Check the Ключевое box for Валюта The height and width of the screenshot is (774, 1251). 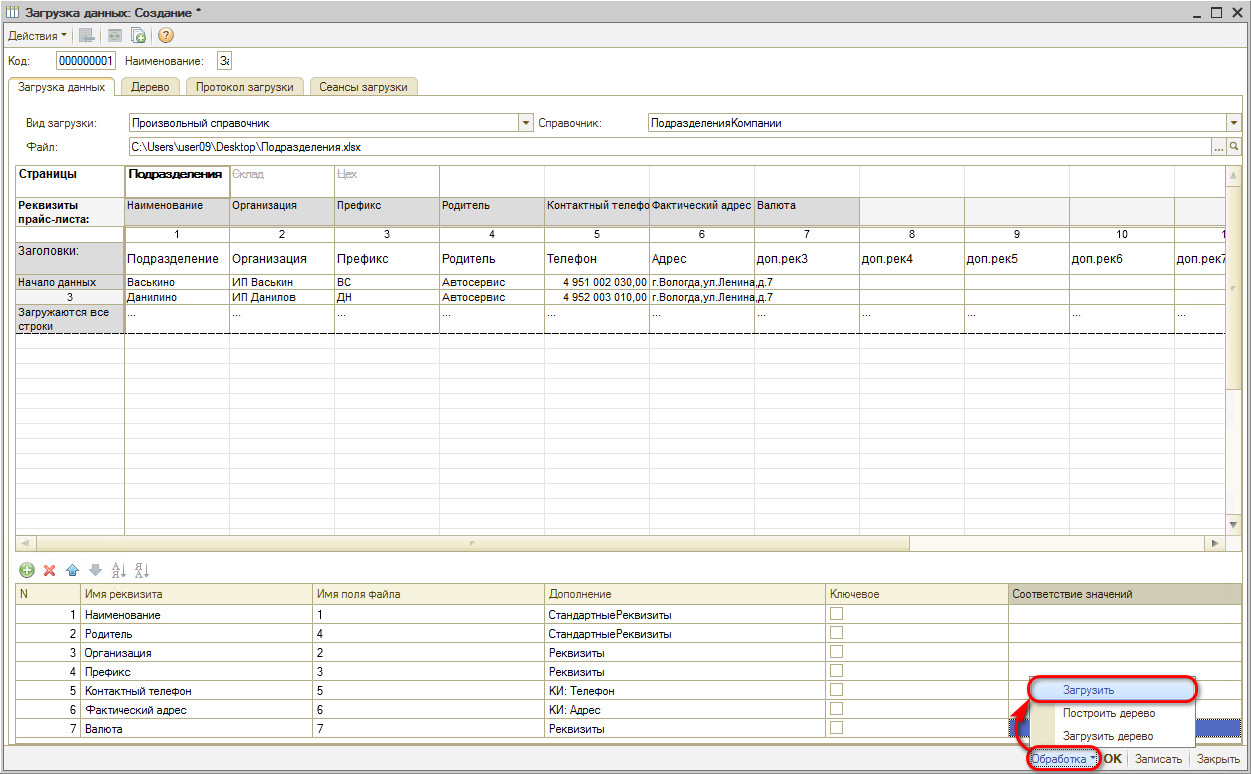point(837,728)
